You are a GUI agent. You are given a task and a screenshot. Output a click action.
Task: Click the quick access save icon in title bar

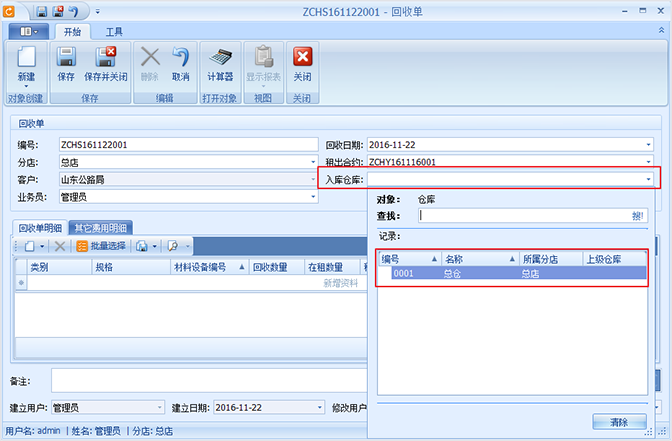coord(42,11)
